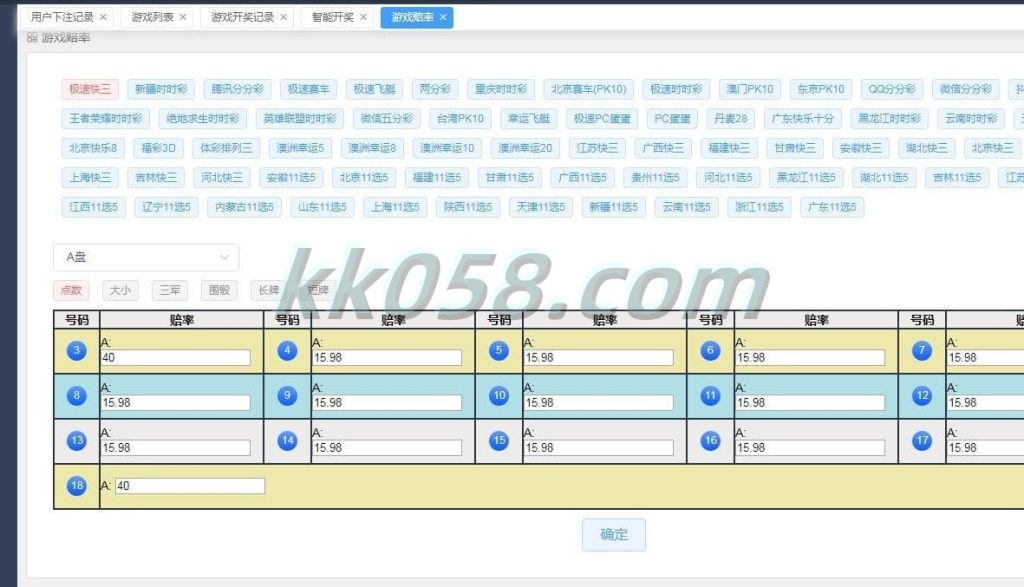Image resolution: width=1024 pixels, height=587 pixels.
Task: Click the blue number 11 ball
Action: pyautogui.click(x=711, y=396)
